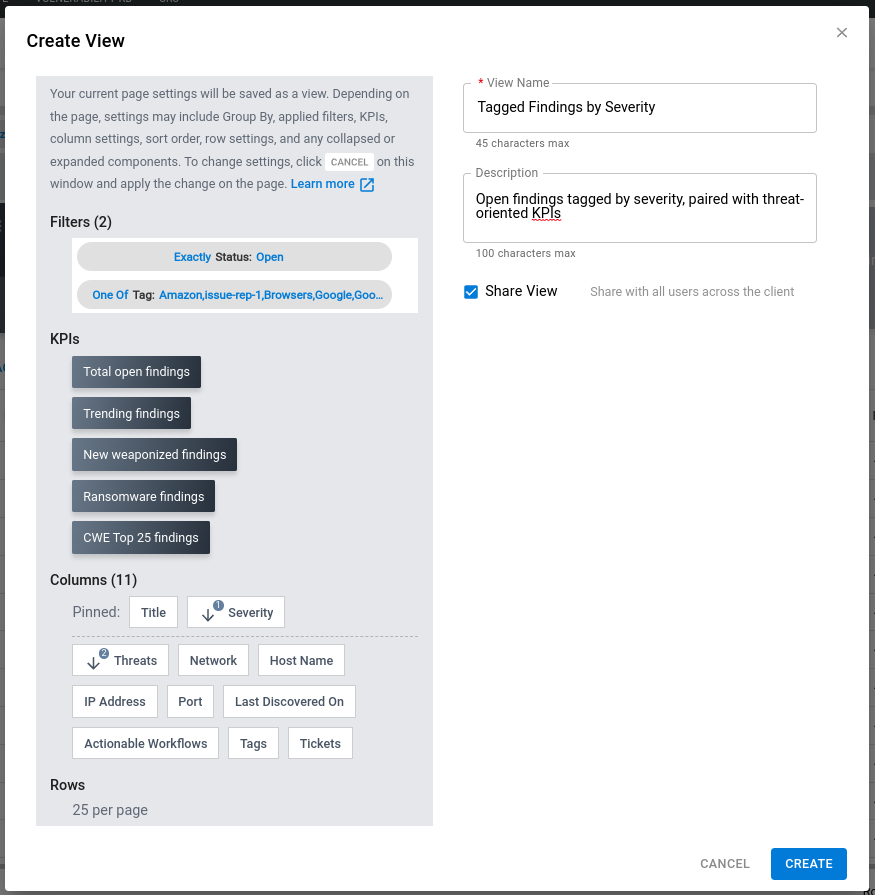Click the Learn more external link icon
The image size is (875, 895).
point(367,185)
